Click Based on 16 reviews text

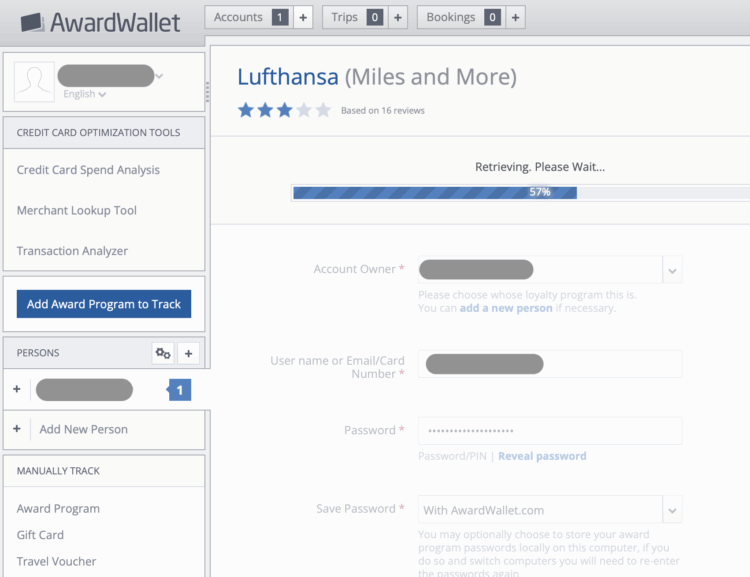(383, 111)
